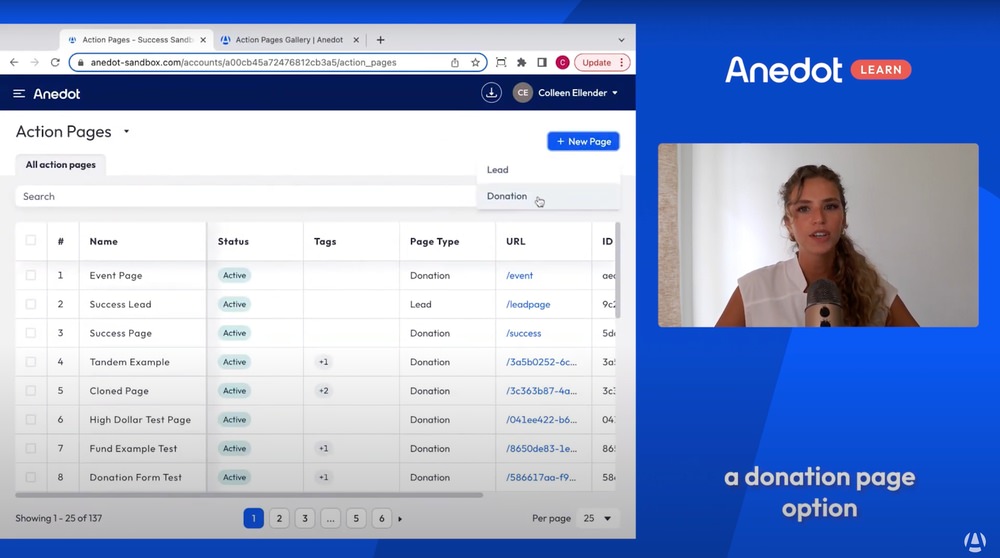Image resolution: width=1000 pixels, height=558 pixels.
Task: Check the box for Success Lead row
Action: (x=31, y=304)
